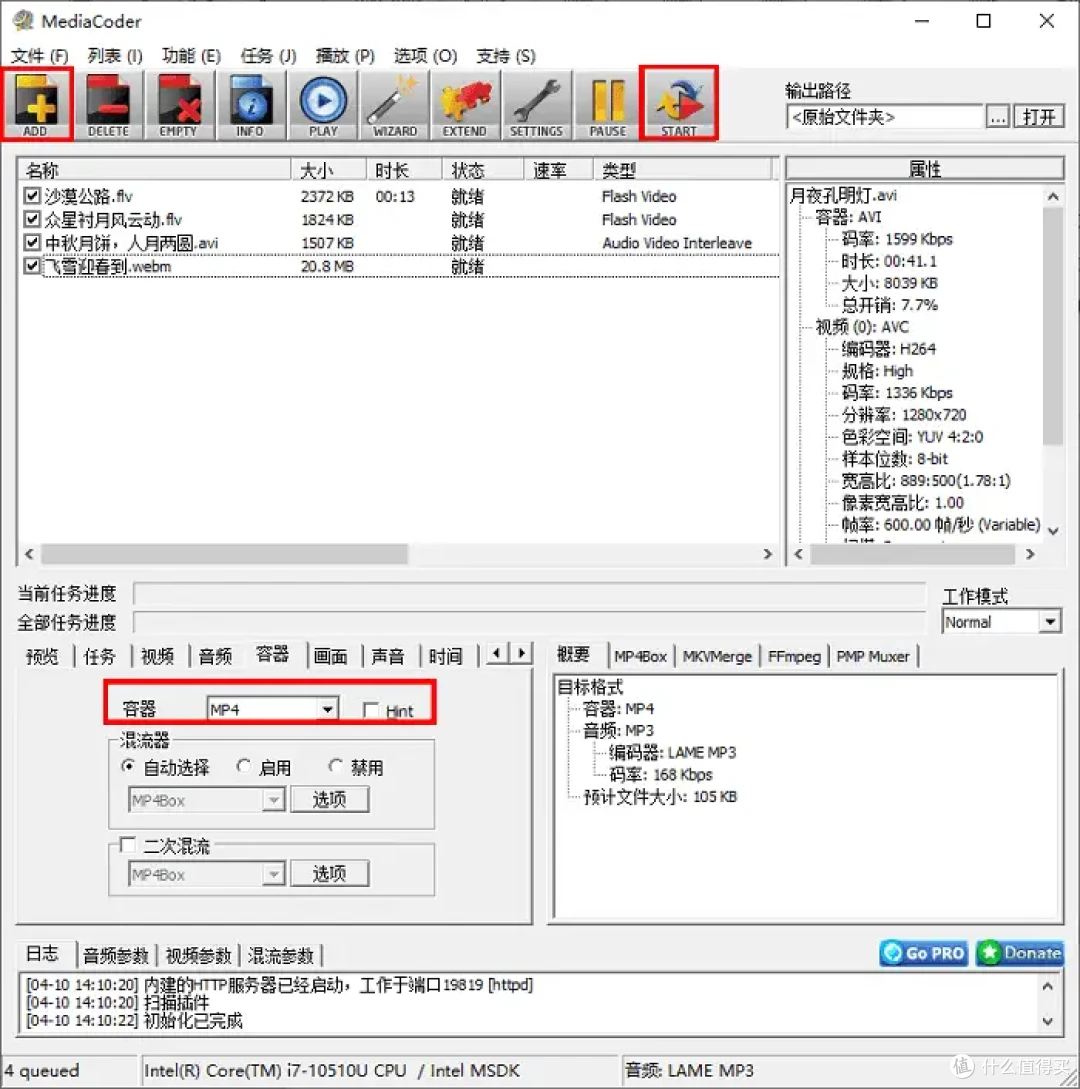Click the 选项 button beside the 混流器 MP4Box dropdown
Image resolution: width=1080 pixels, height=1089 pixels.
click(329, 799)
